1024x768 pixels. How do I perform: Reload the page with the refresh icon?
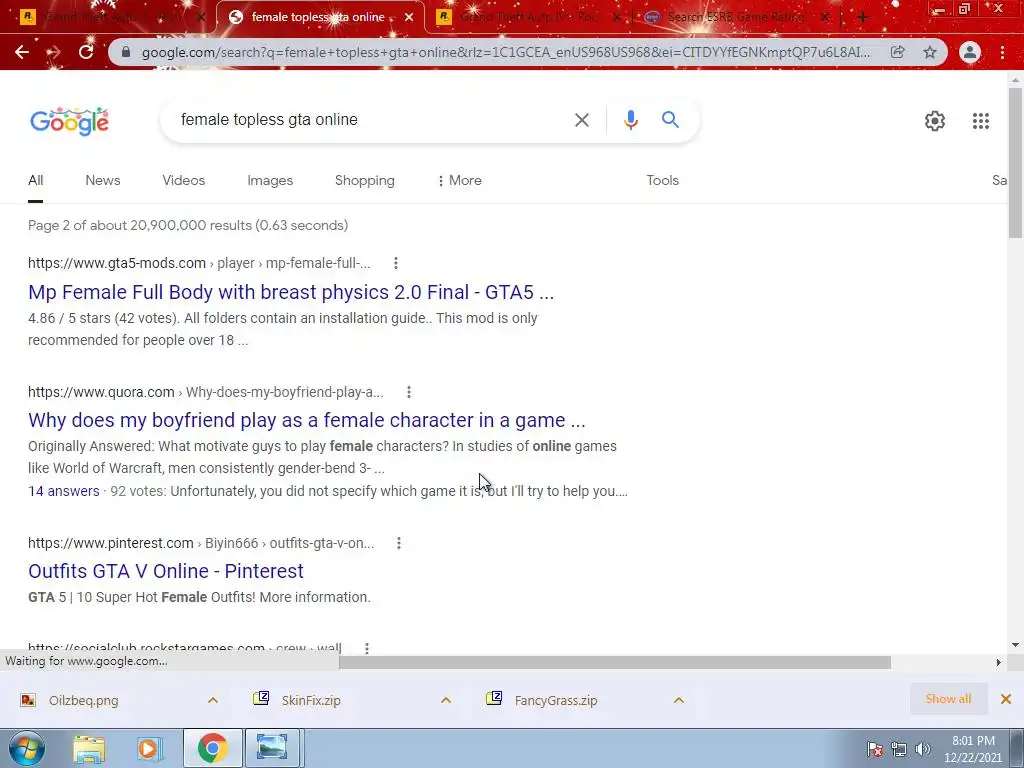pos(86,52)
